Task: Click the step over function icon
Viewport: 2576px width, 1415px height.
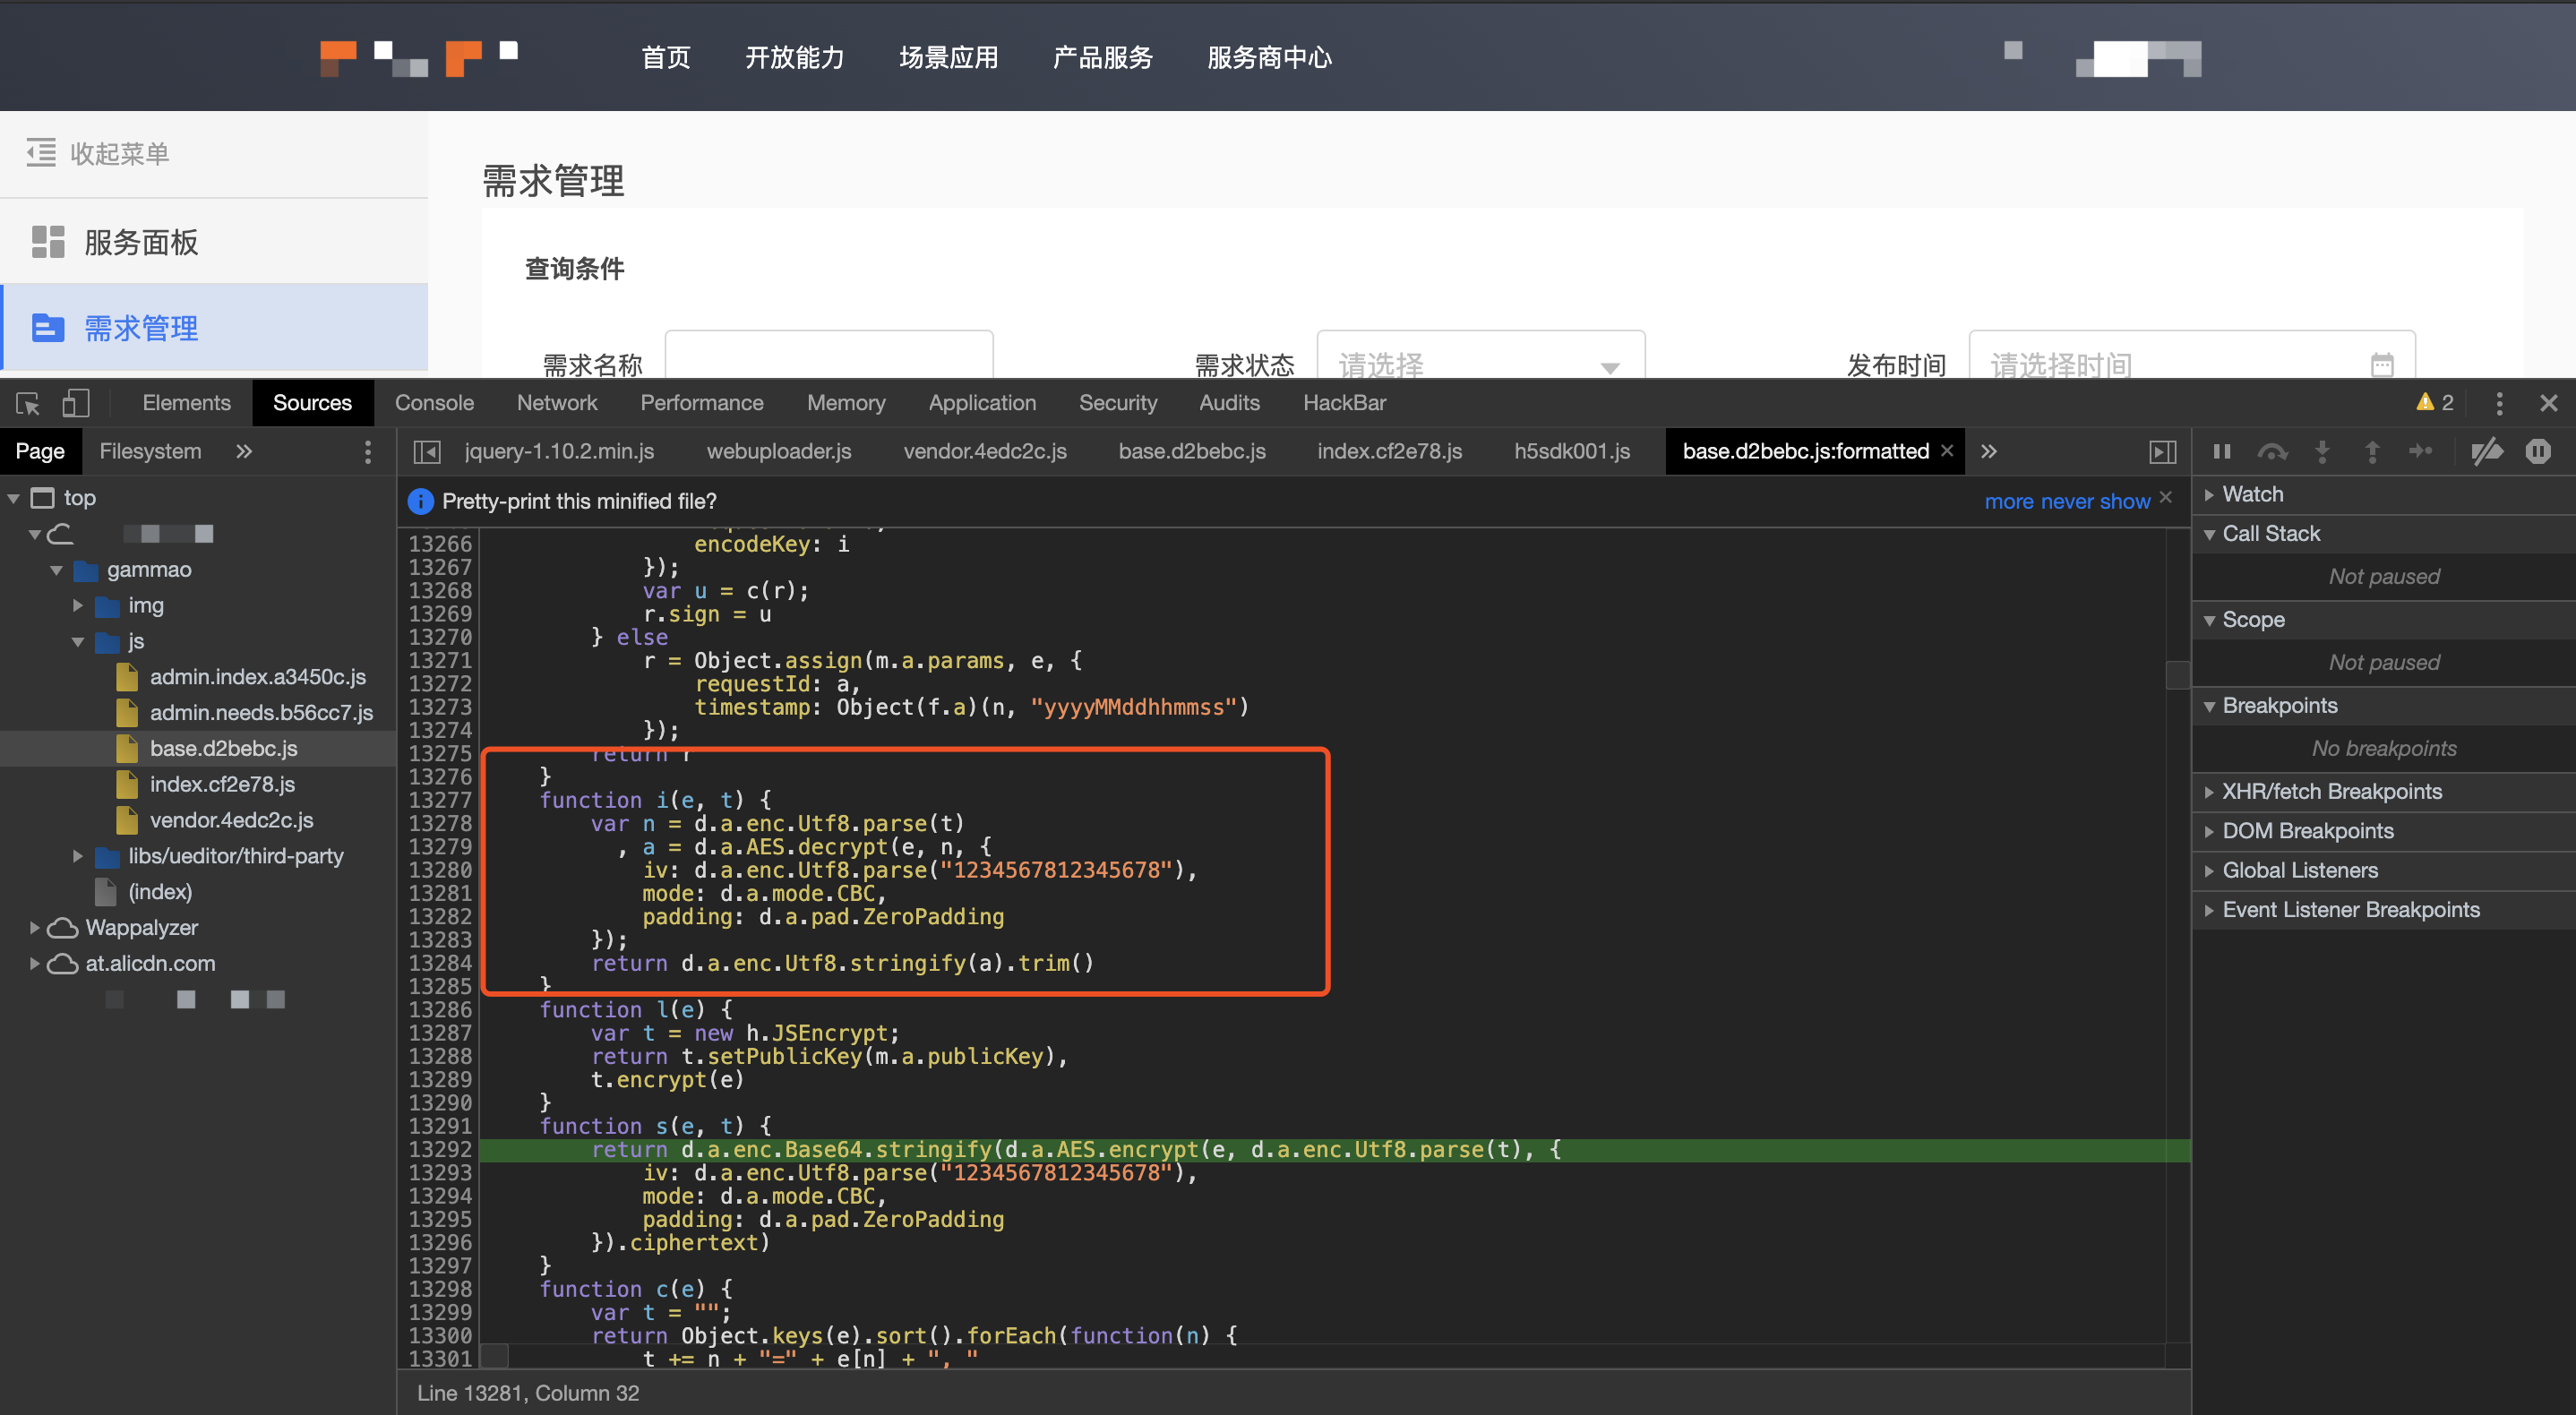Action: click(2272, 452)
